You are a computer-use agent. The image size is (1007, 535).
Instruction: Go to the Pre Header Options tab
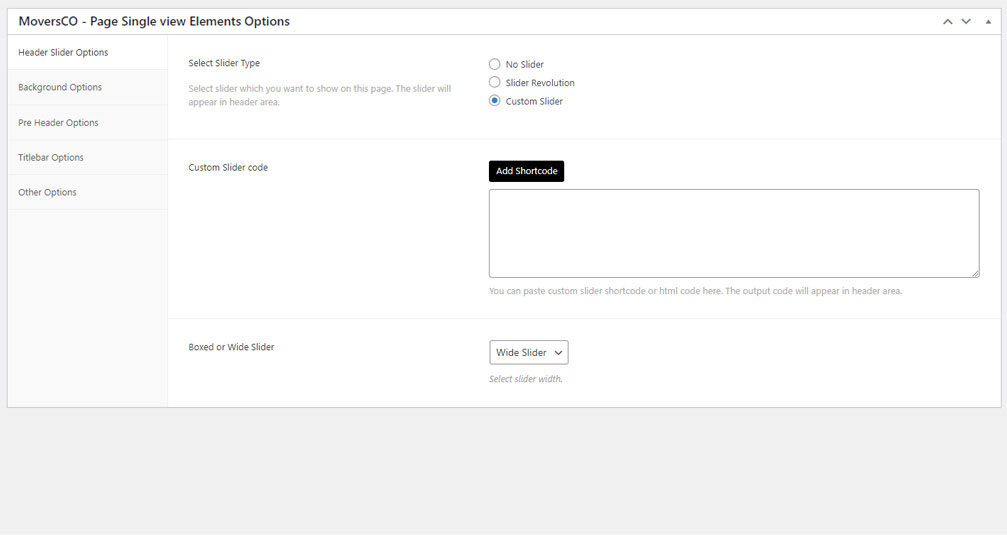(58, 122)
